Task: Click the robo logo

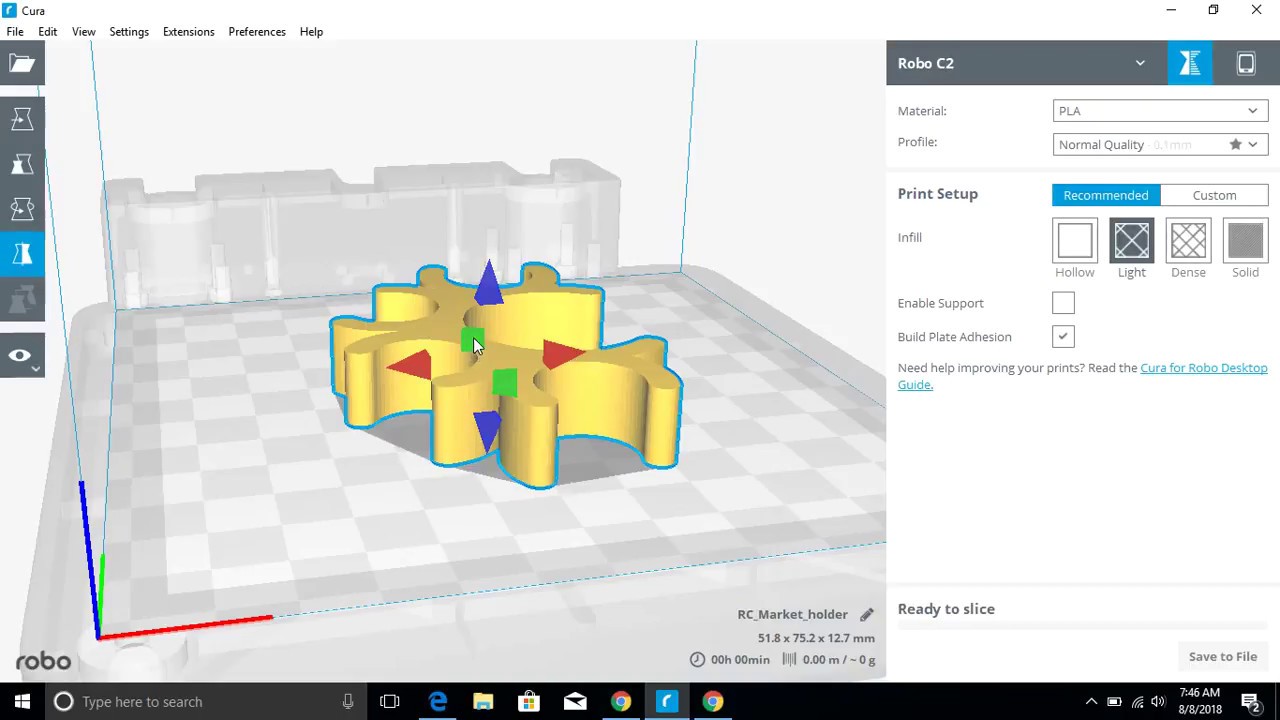Action: (x=43, y=661)
